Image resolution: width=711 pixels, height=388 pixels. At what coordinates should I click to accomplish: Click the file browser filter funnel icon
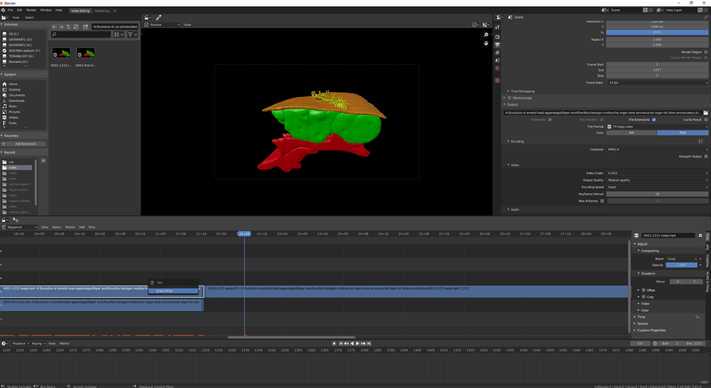130,34
